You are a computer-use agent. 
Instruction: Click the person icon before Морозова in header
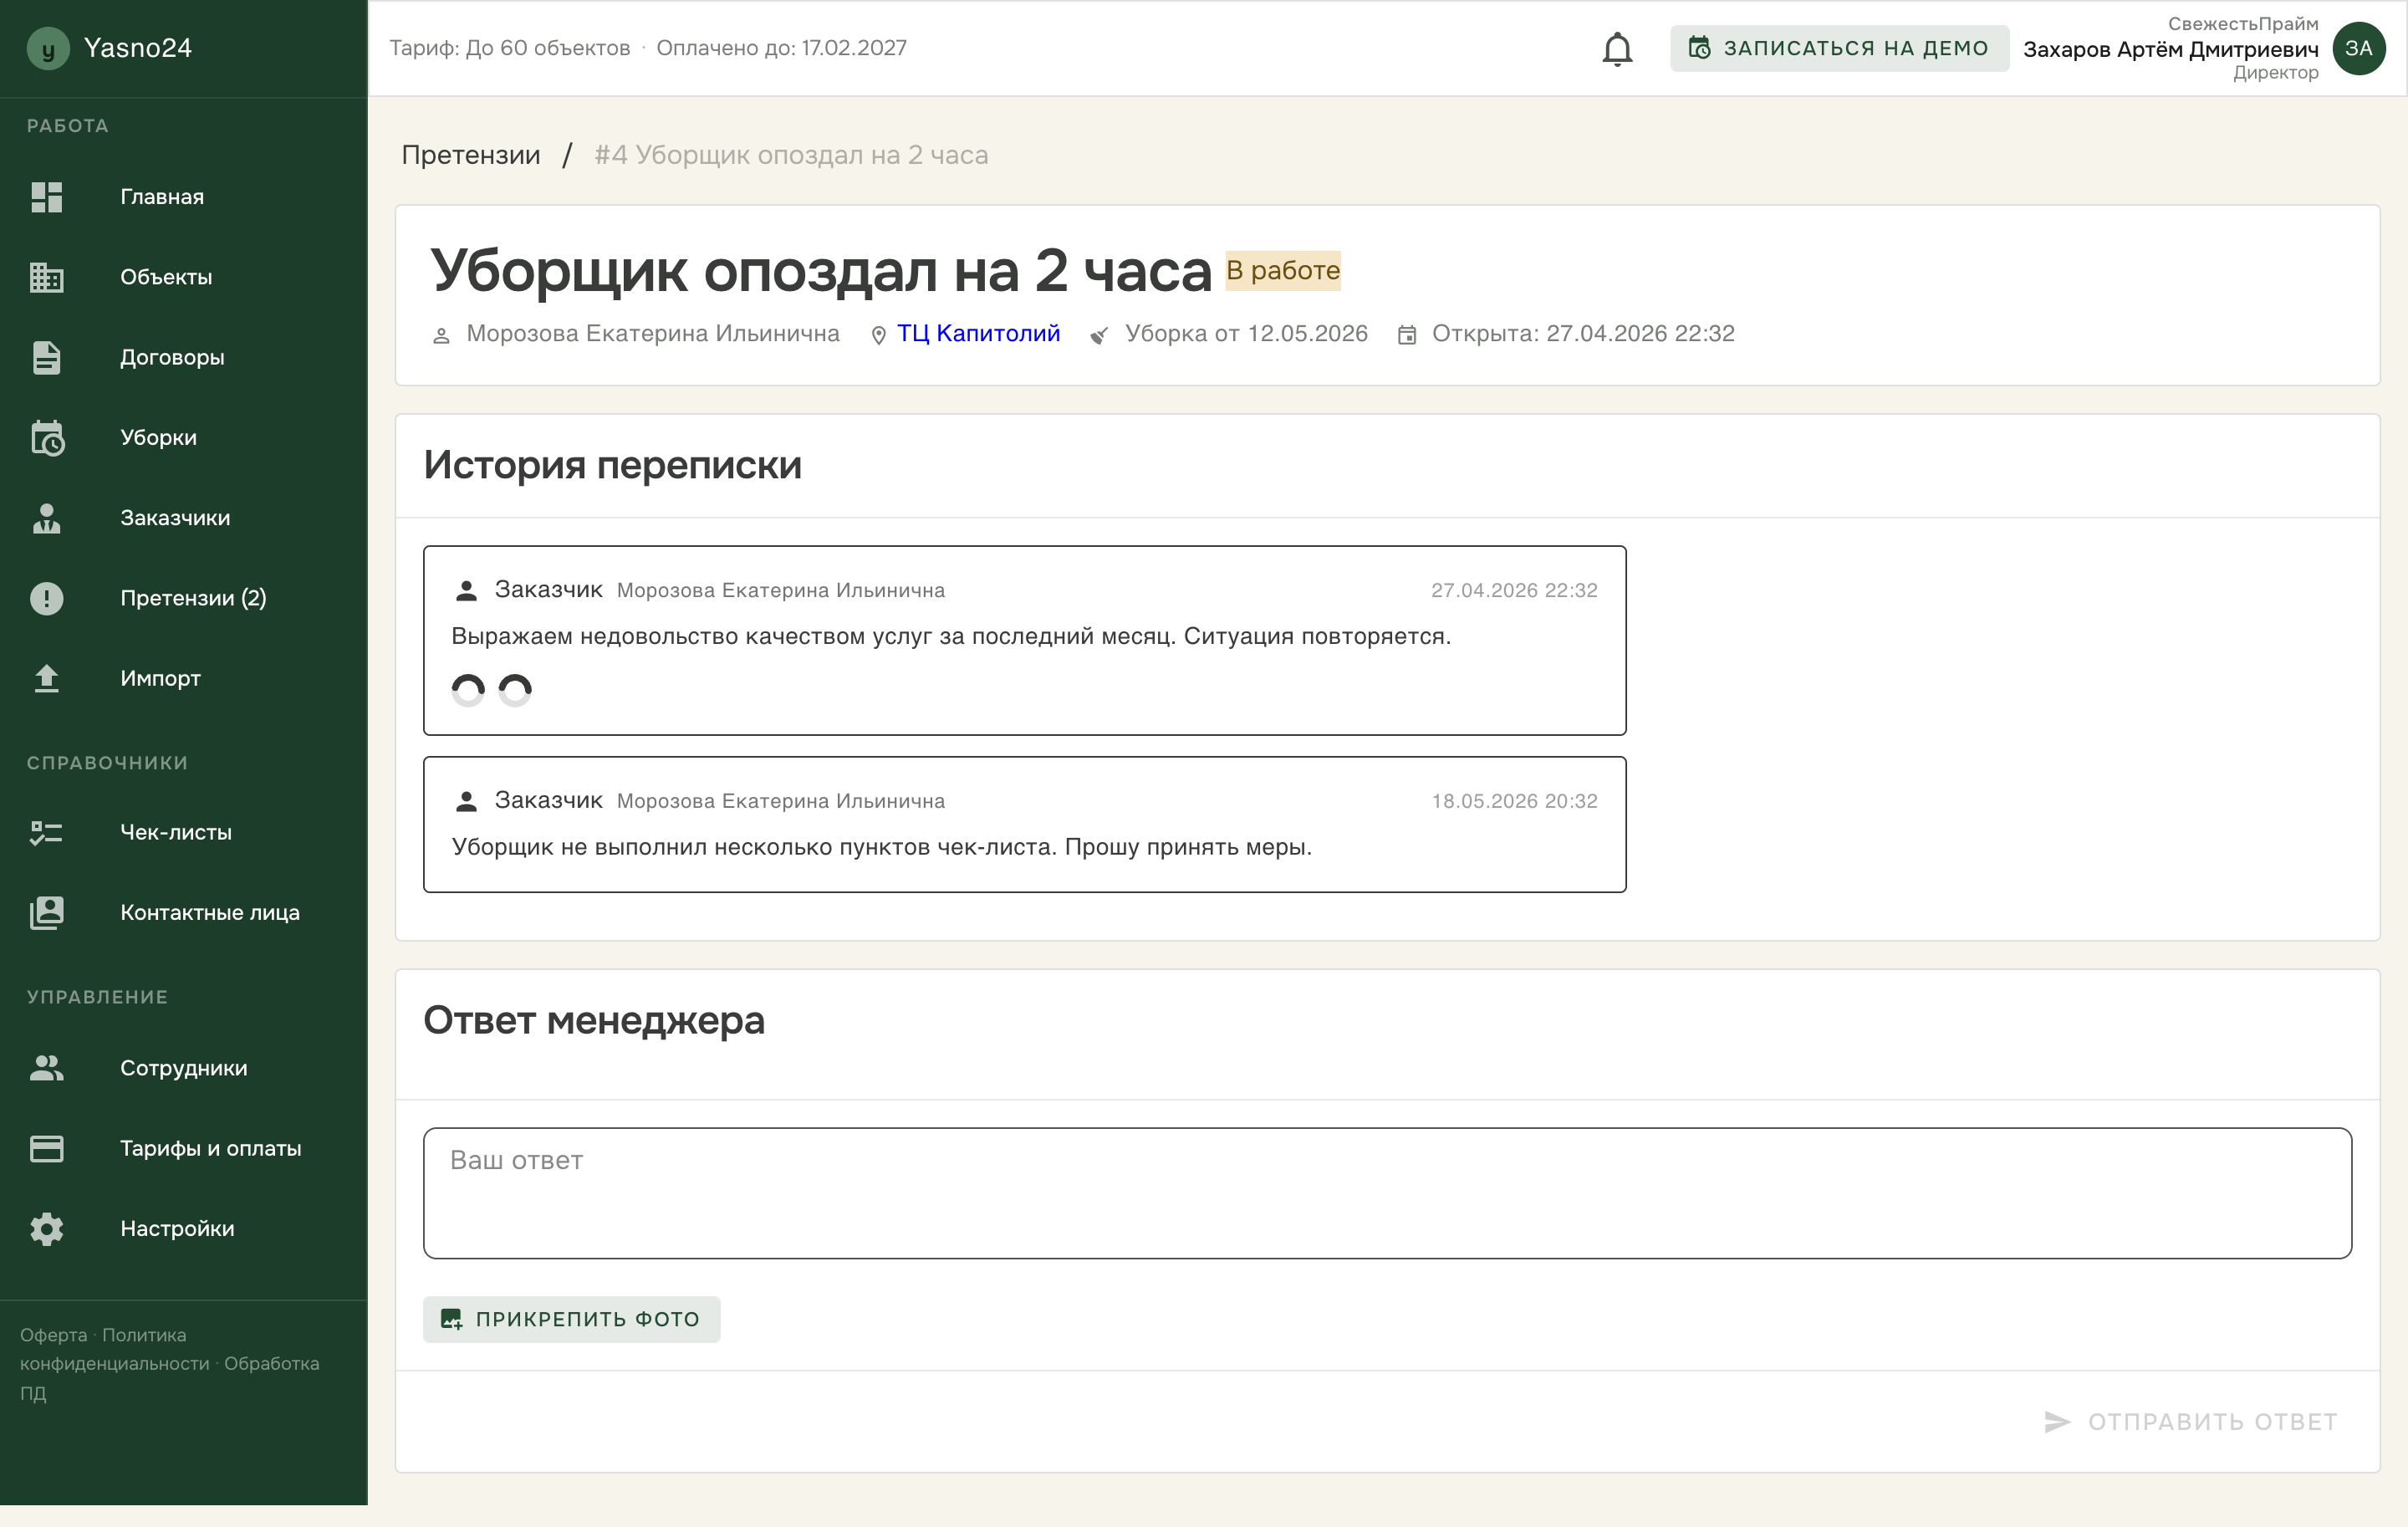coord(441,336)
